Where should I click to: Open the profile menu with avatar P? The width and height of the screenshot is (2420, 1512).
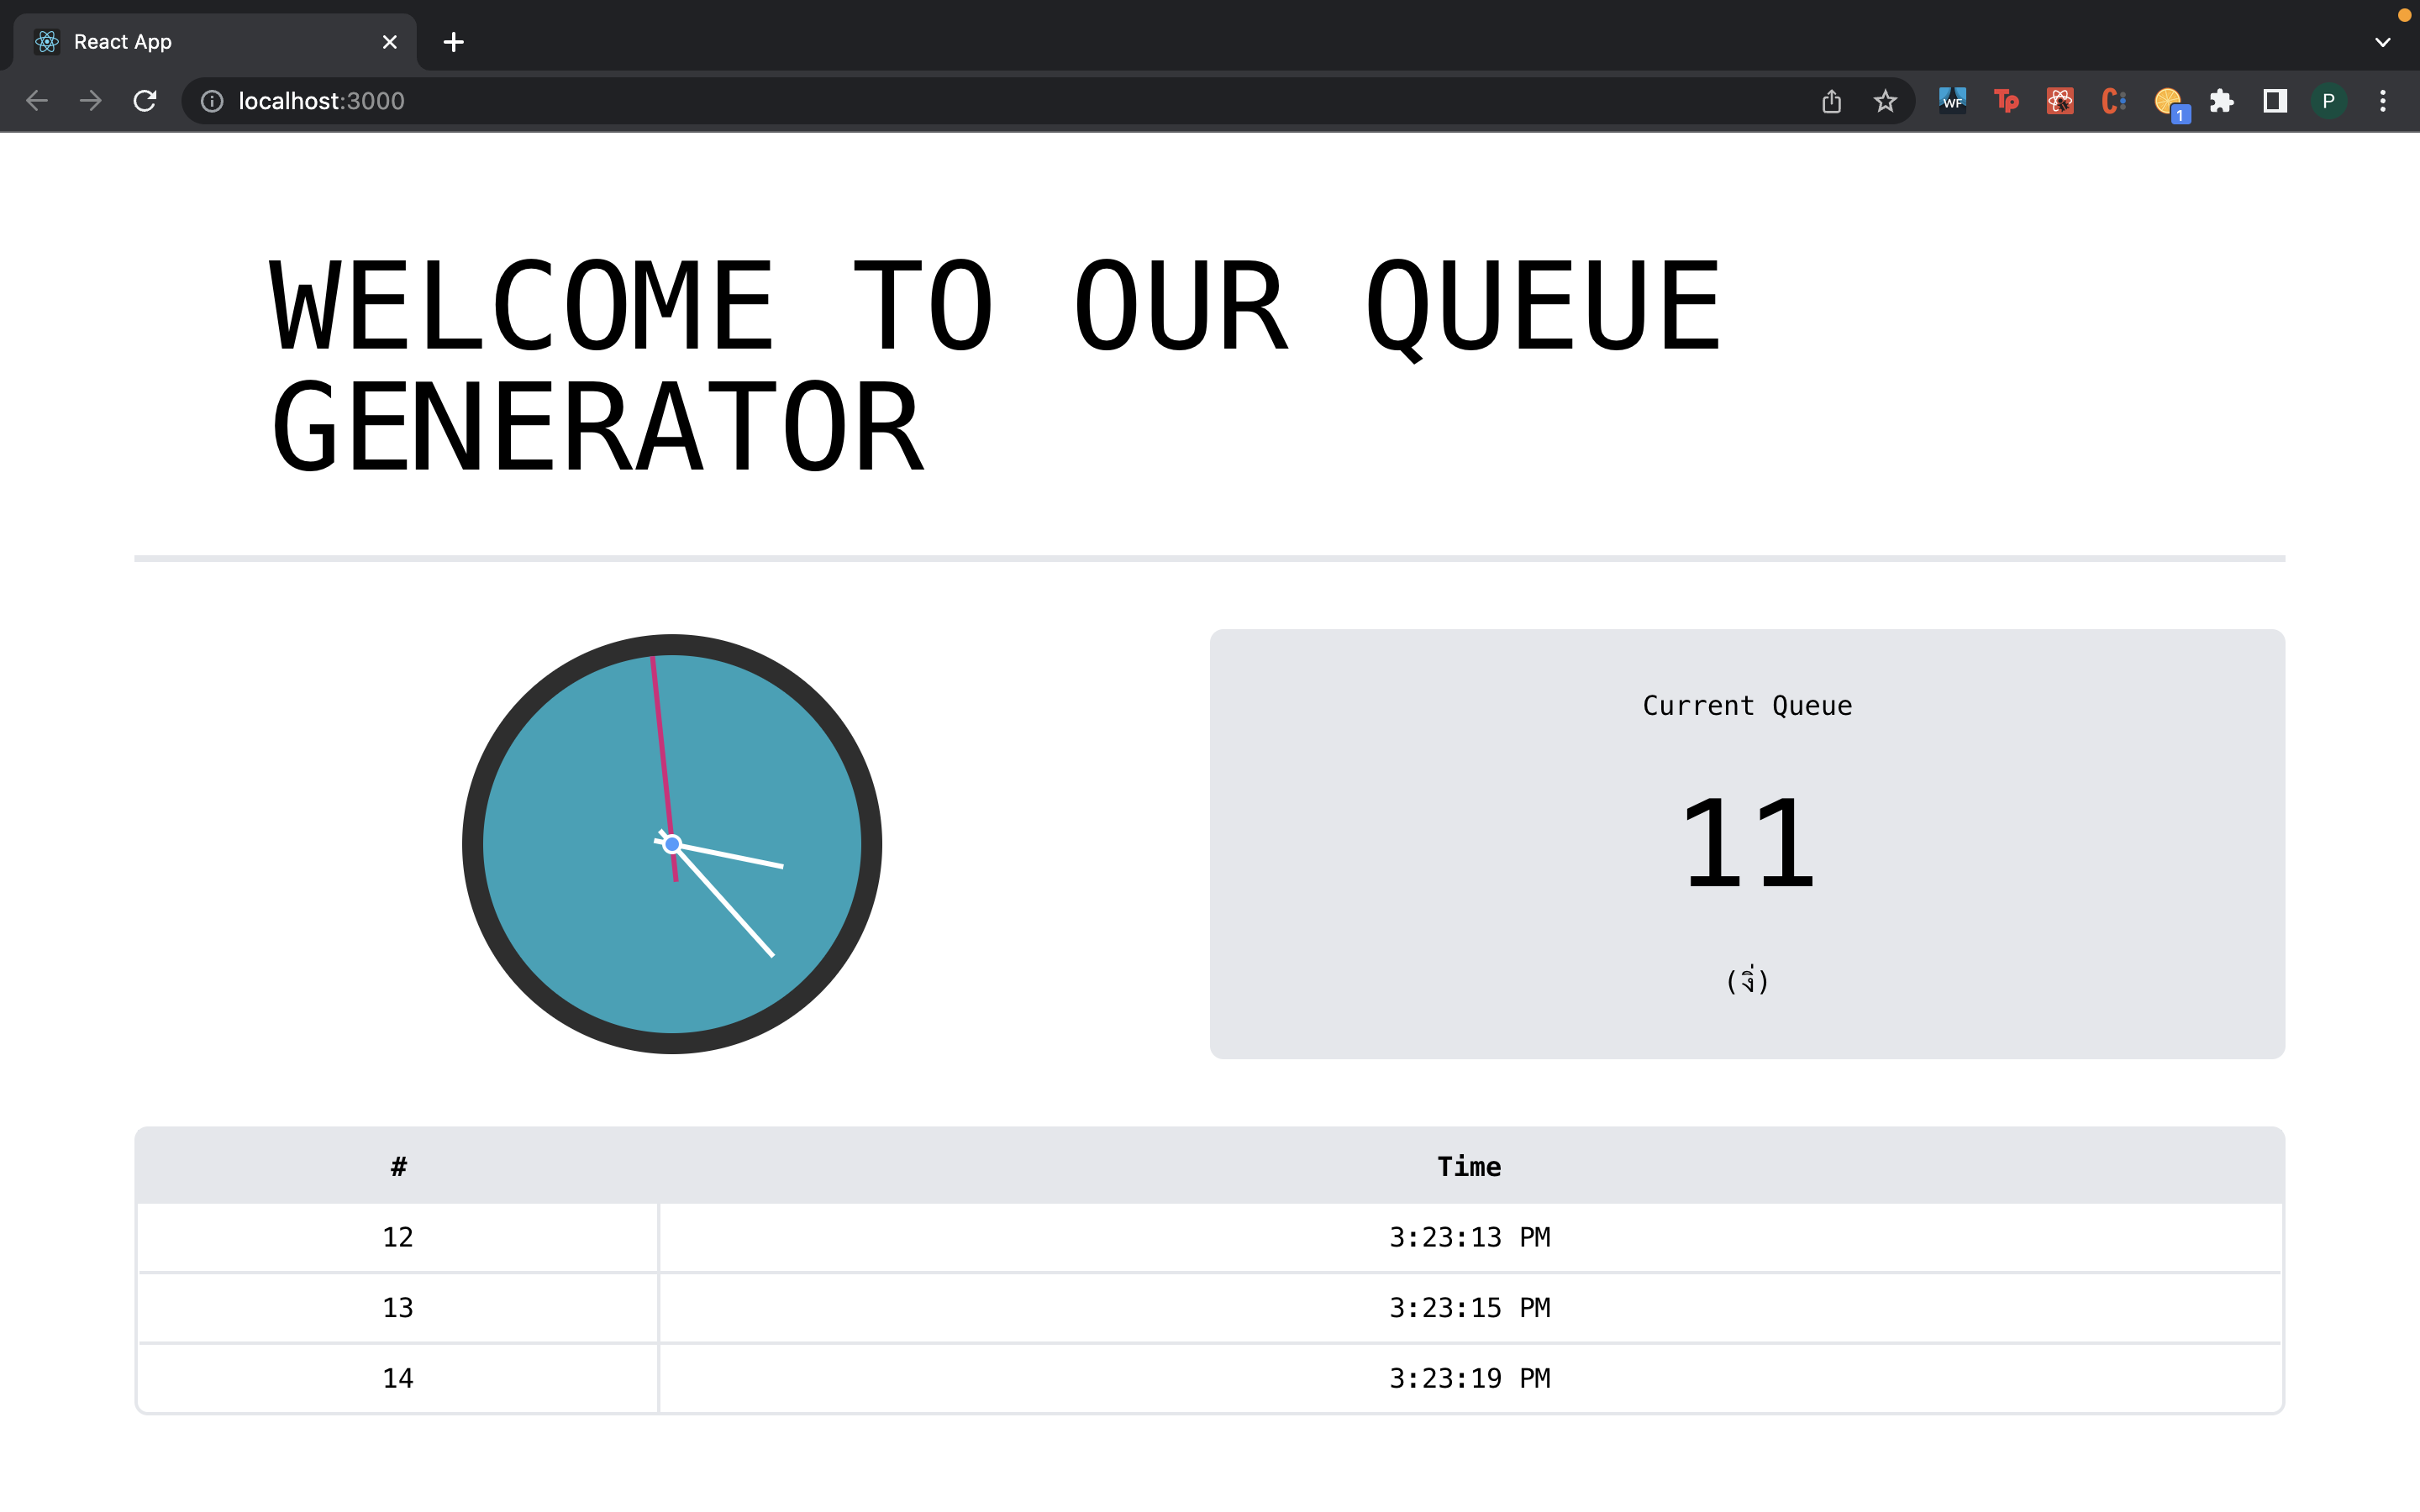coord(2329,100)
